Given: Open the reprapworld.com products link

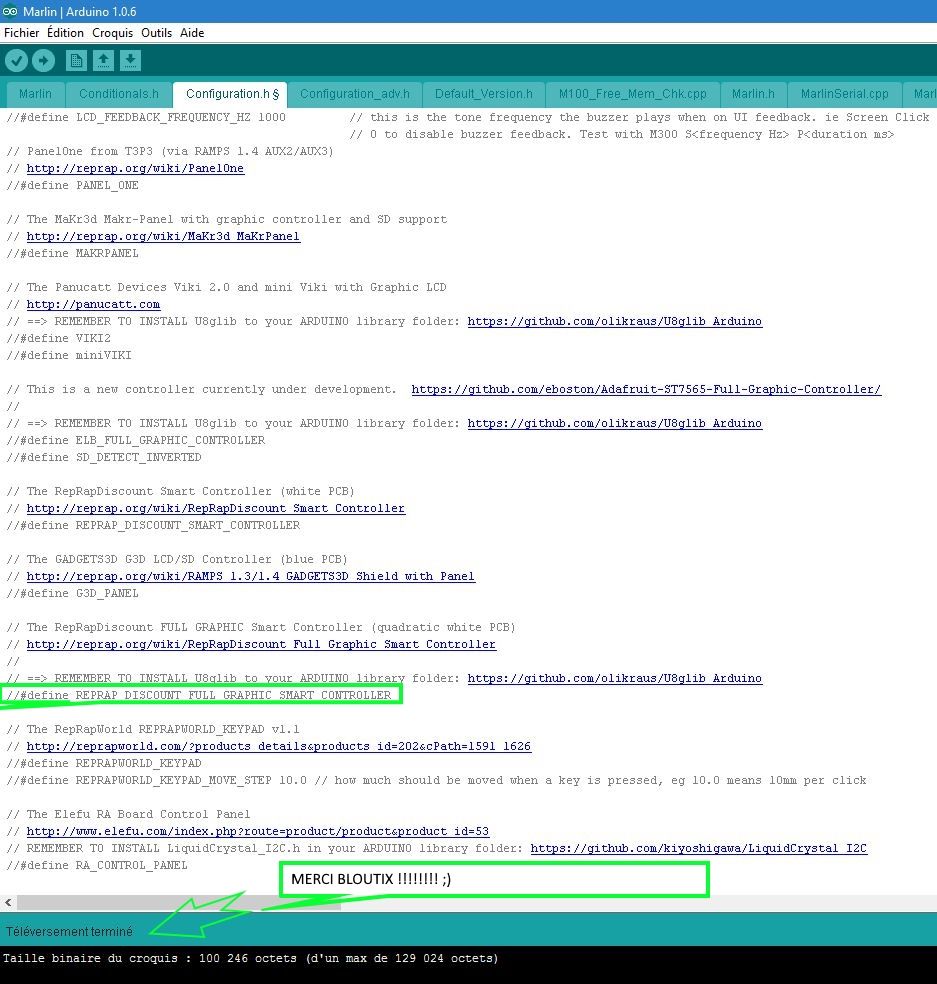Looking at the screenshot, I should (279, 746).
